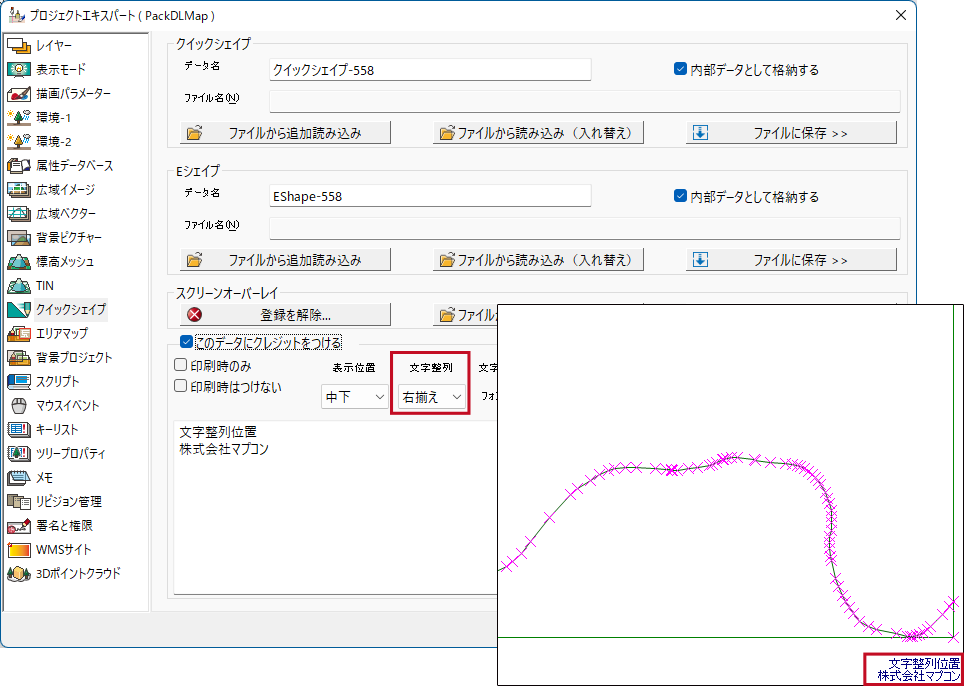Click the 登録を解除... button
The width and height of the screenshot is (964, 686).
click(285, 315)
